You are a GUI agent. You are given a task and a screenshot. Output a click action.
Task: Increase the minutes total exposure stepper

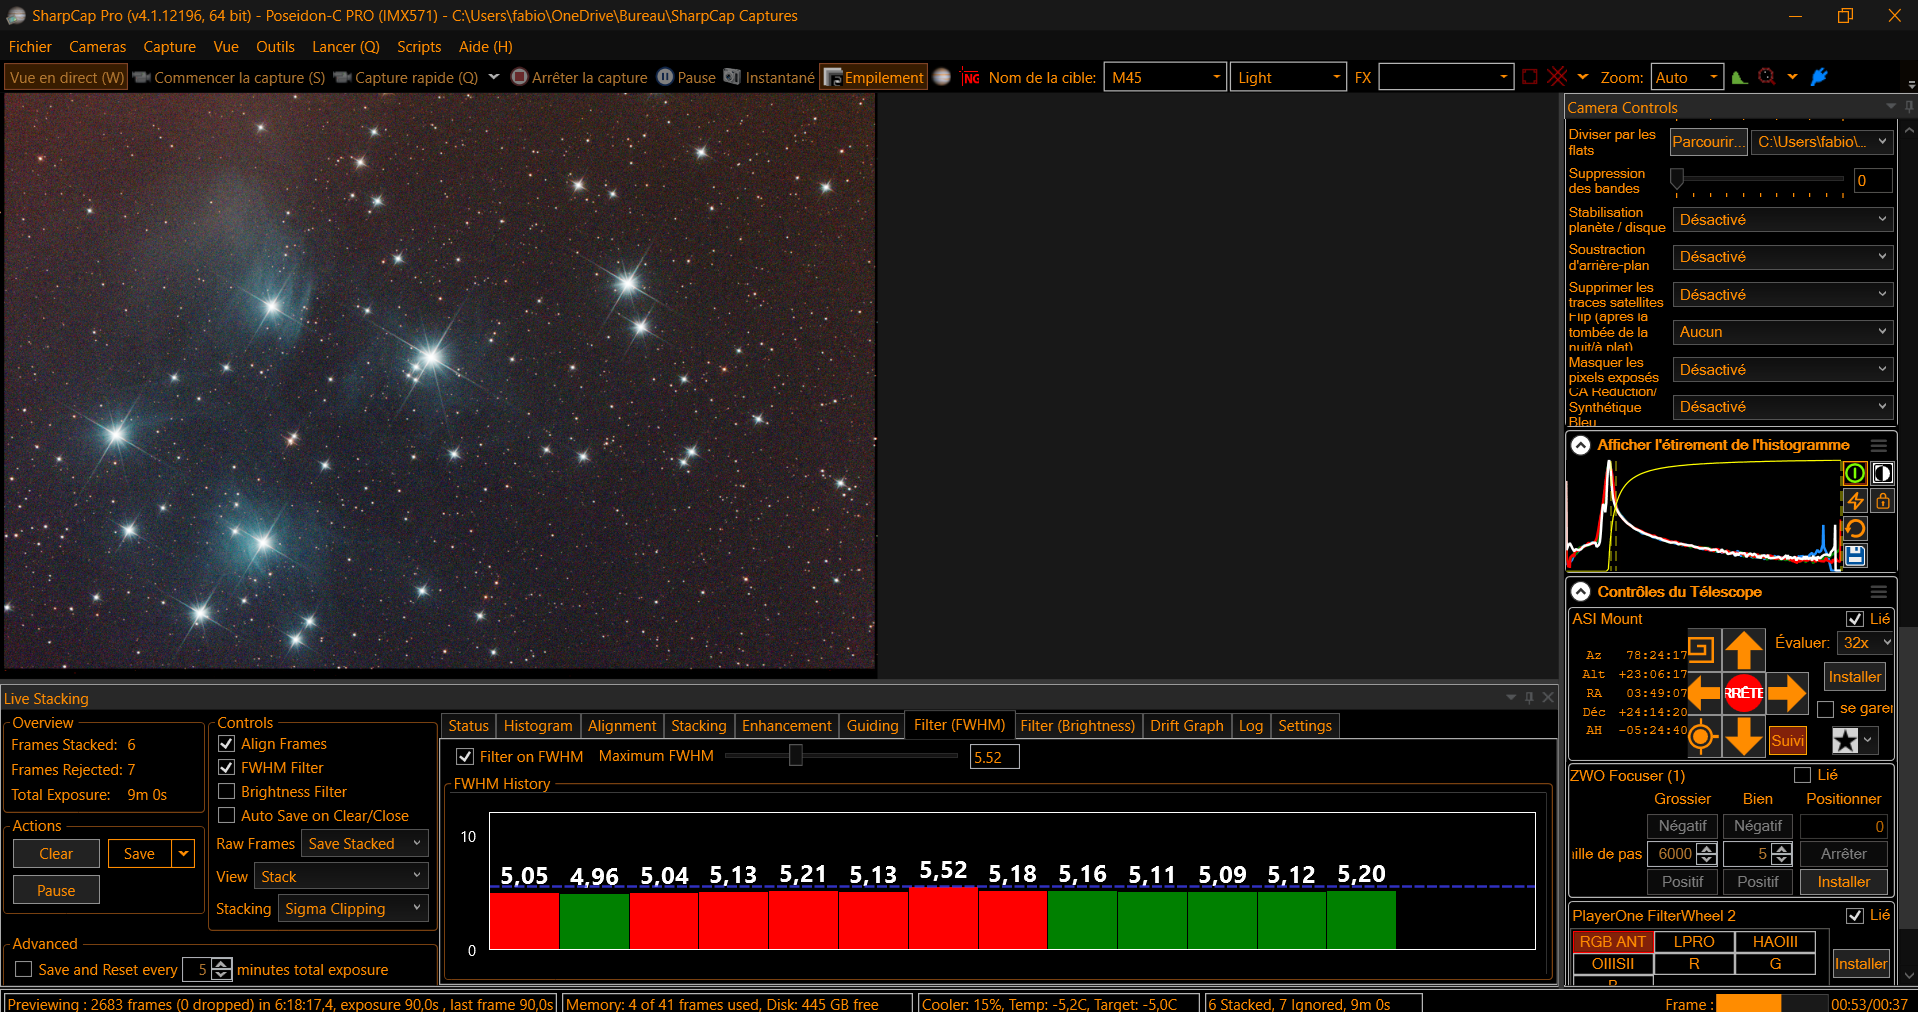click(222, 963)
